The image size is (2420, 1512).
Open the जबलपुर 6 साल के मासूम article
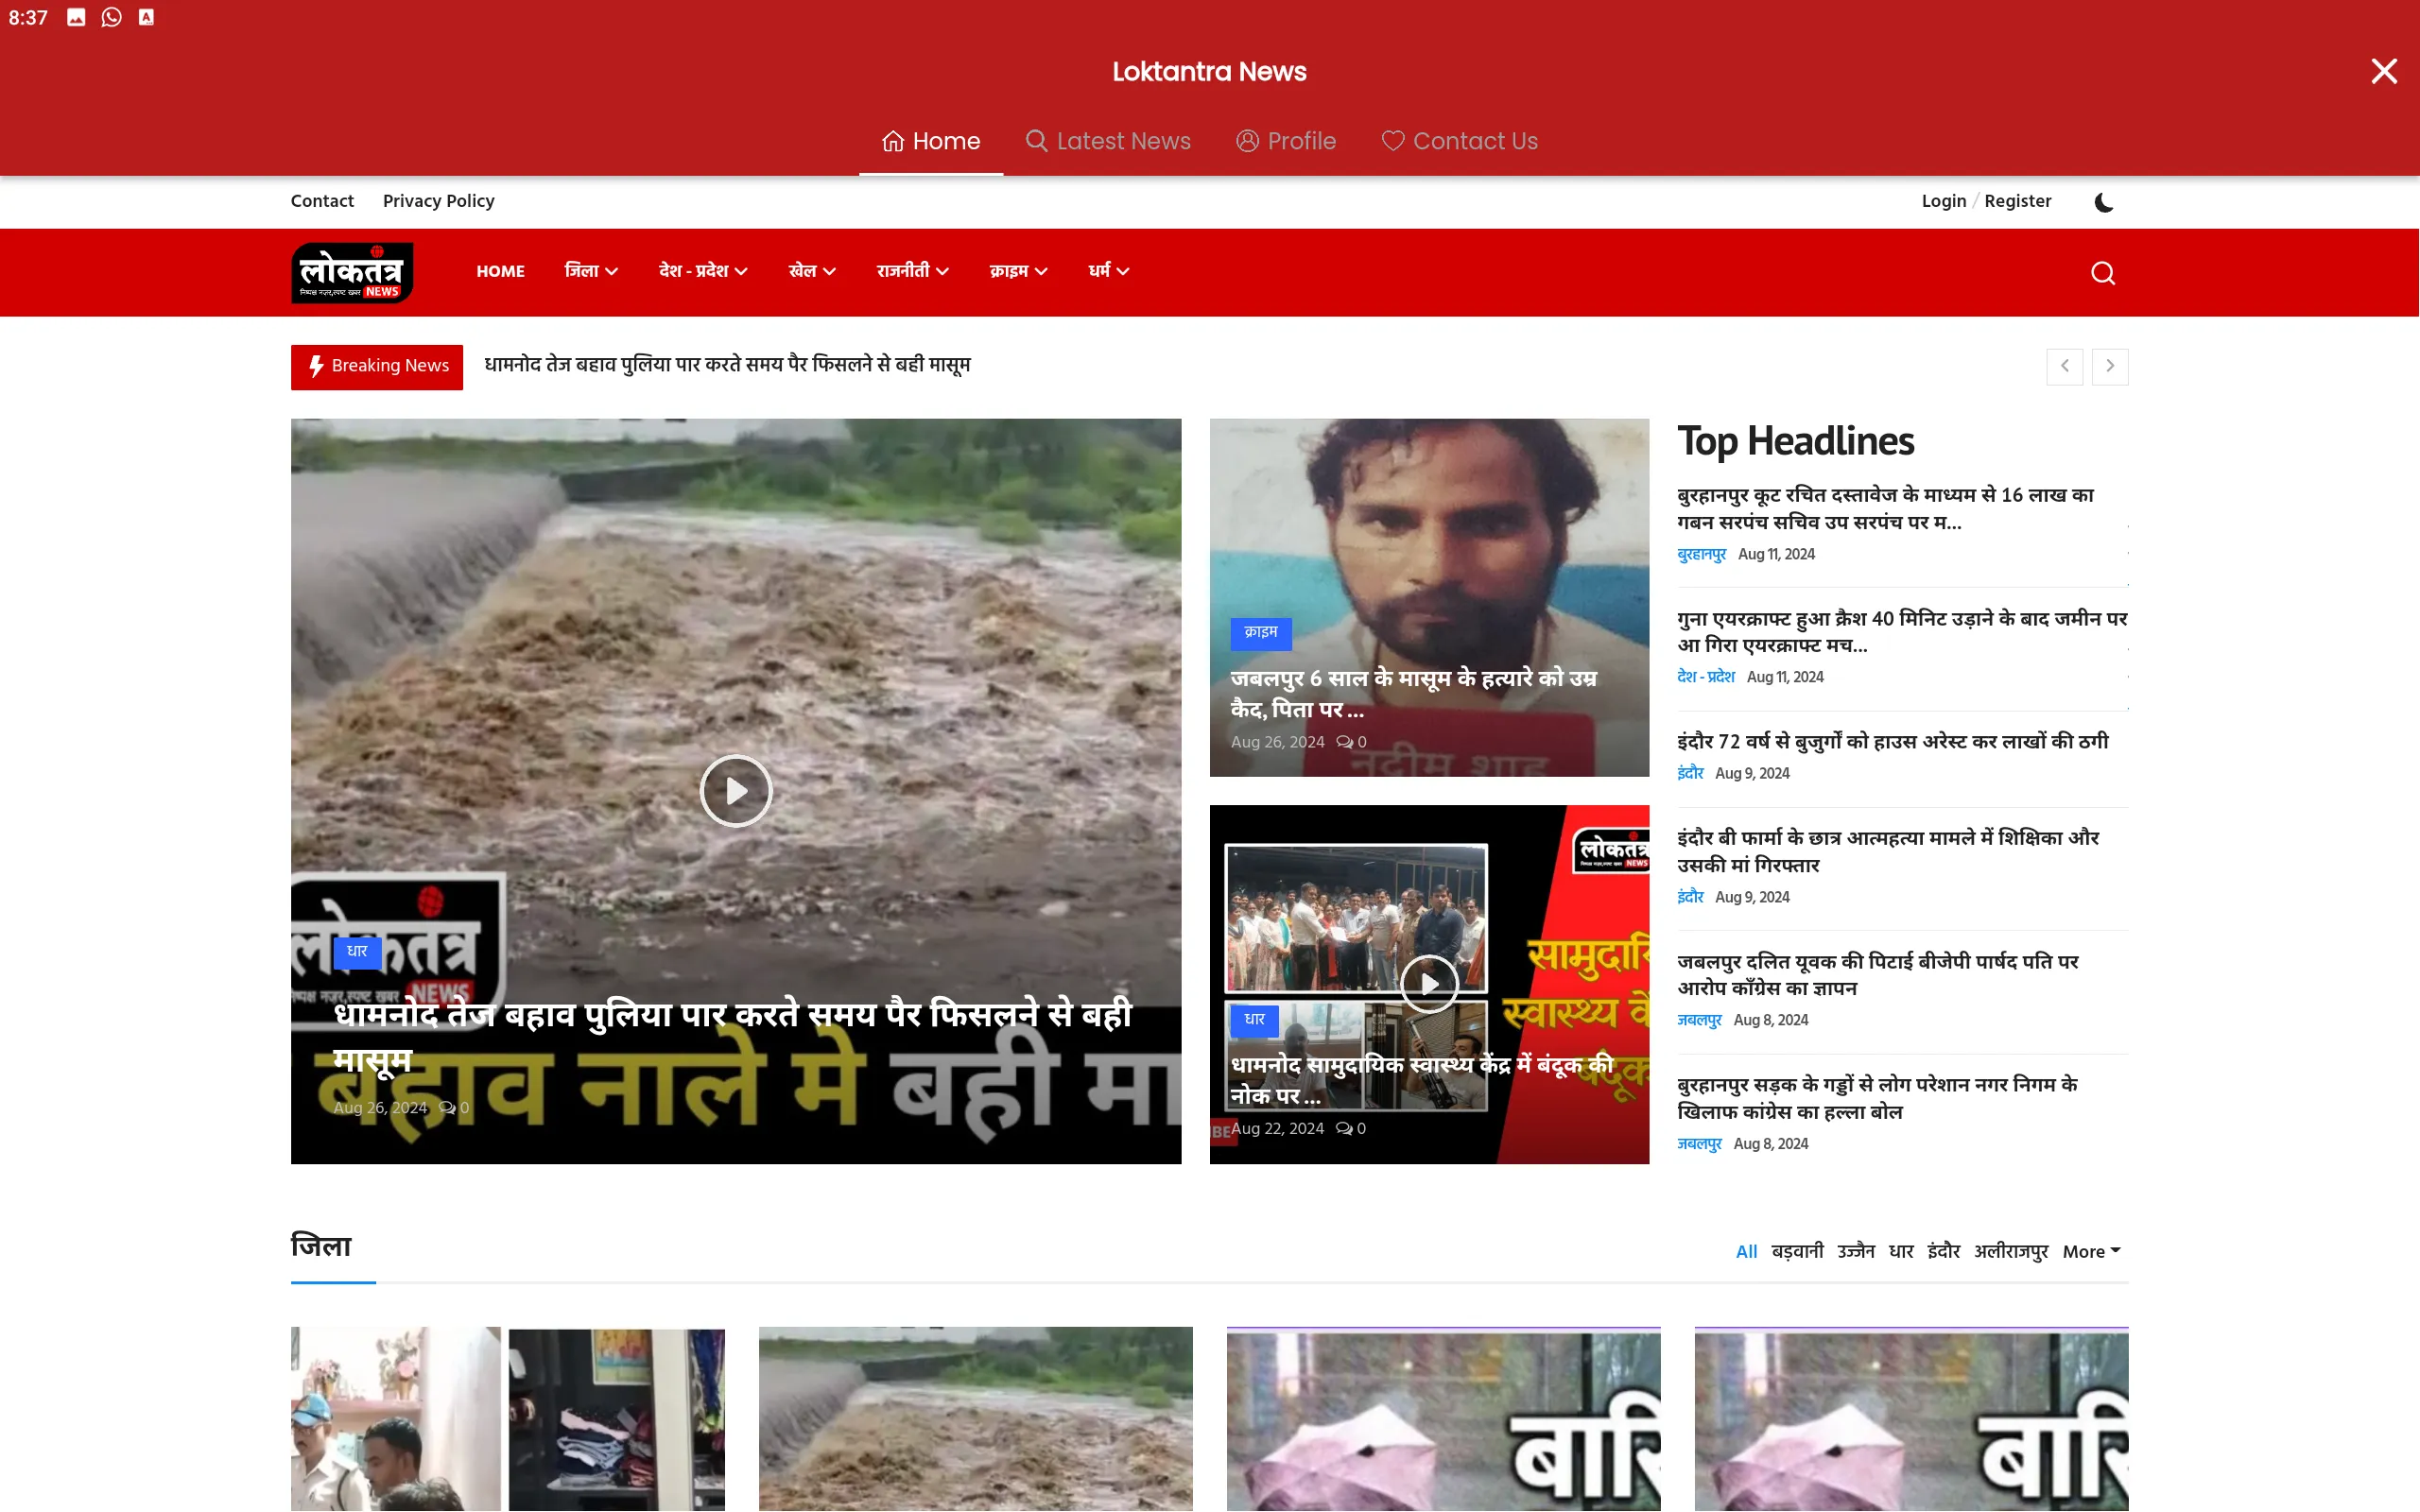point(1413,693)
